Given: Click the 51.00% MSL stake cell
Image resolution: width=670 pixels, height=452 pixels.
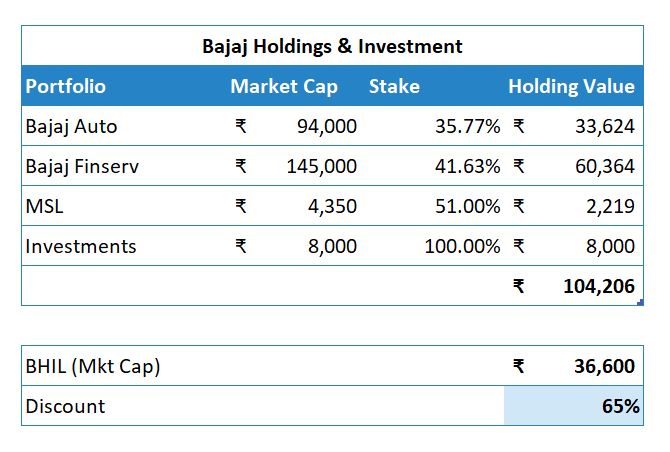Looking at the screenshot, I should [467, 206].
